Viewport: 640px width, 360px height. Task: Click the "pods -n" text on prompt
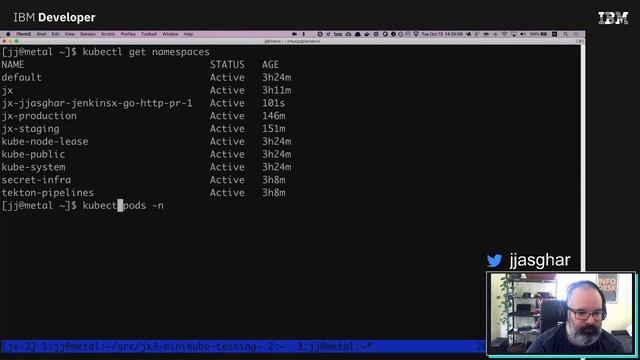(x=143, y=205)
